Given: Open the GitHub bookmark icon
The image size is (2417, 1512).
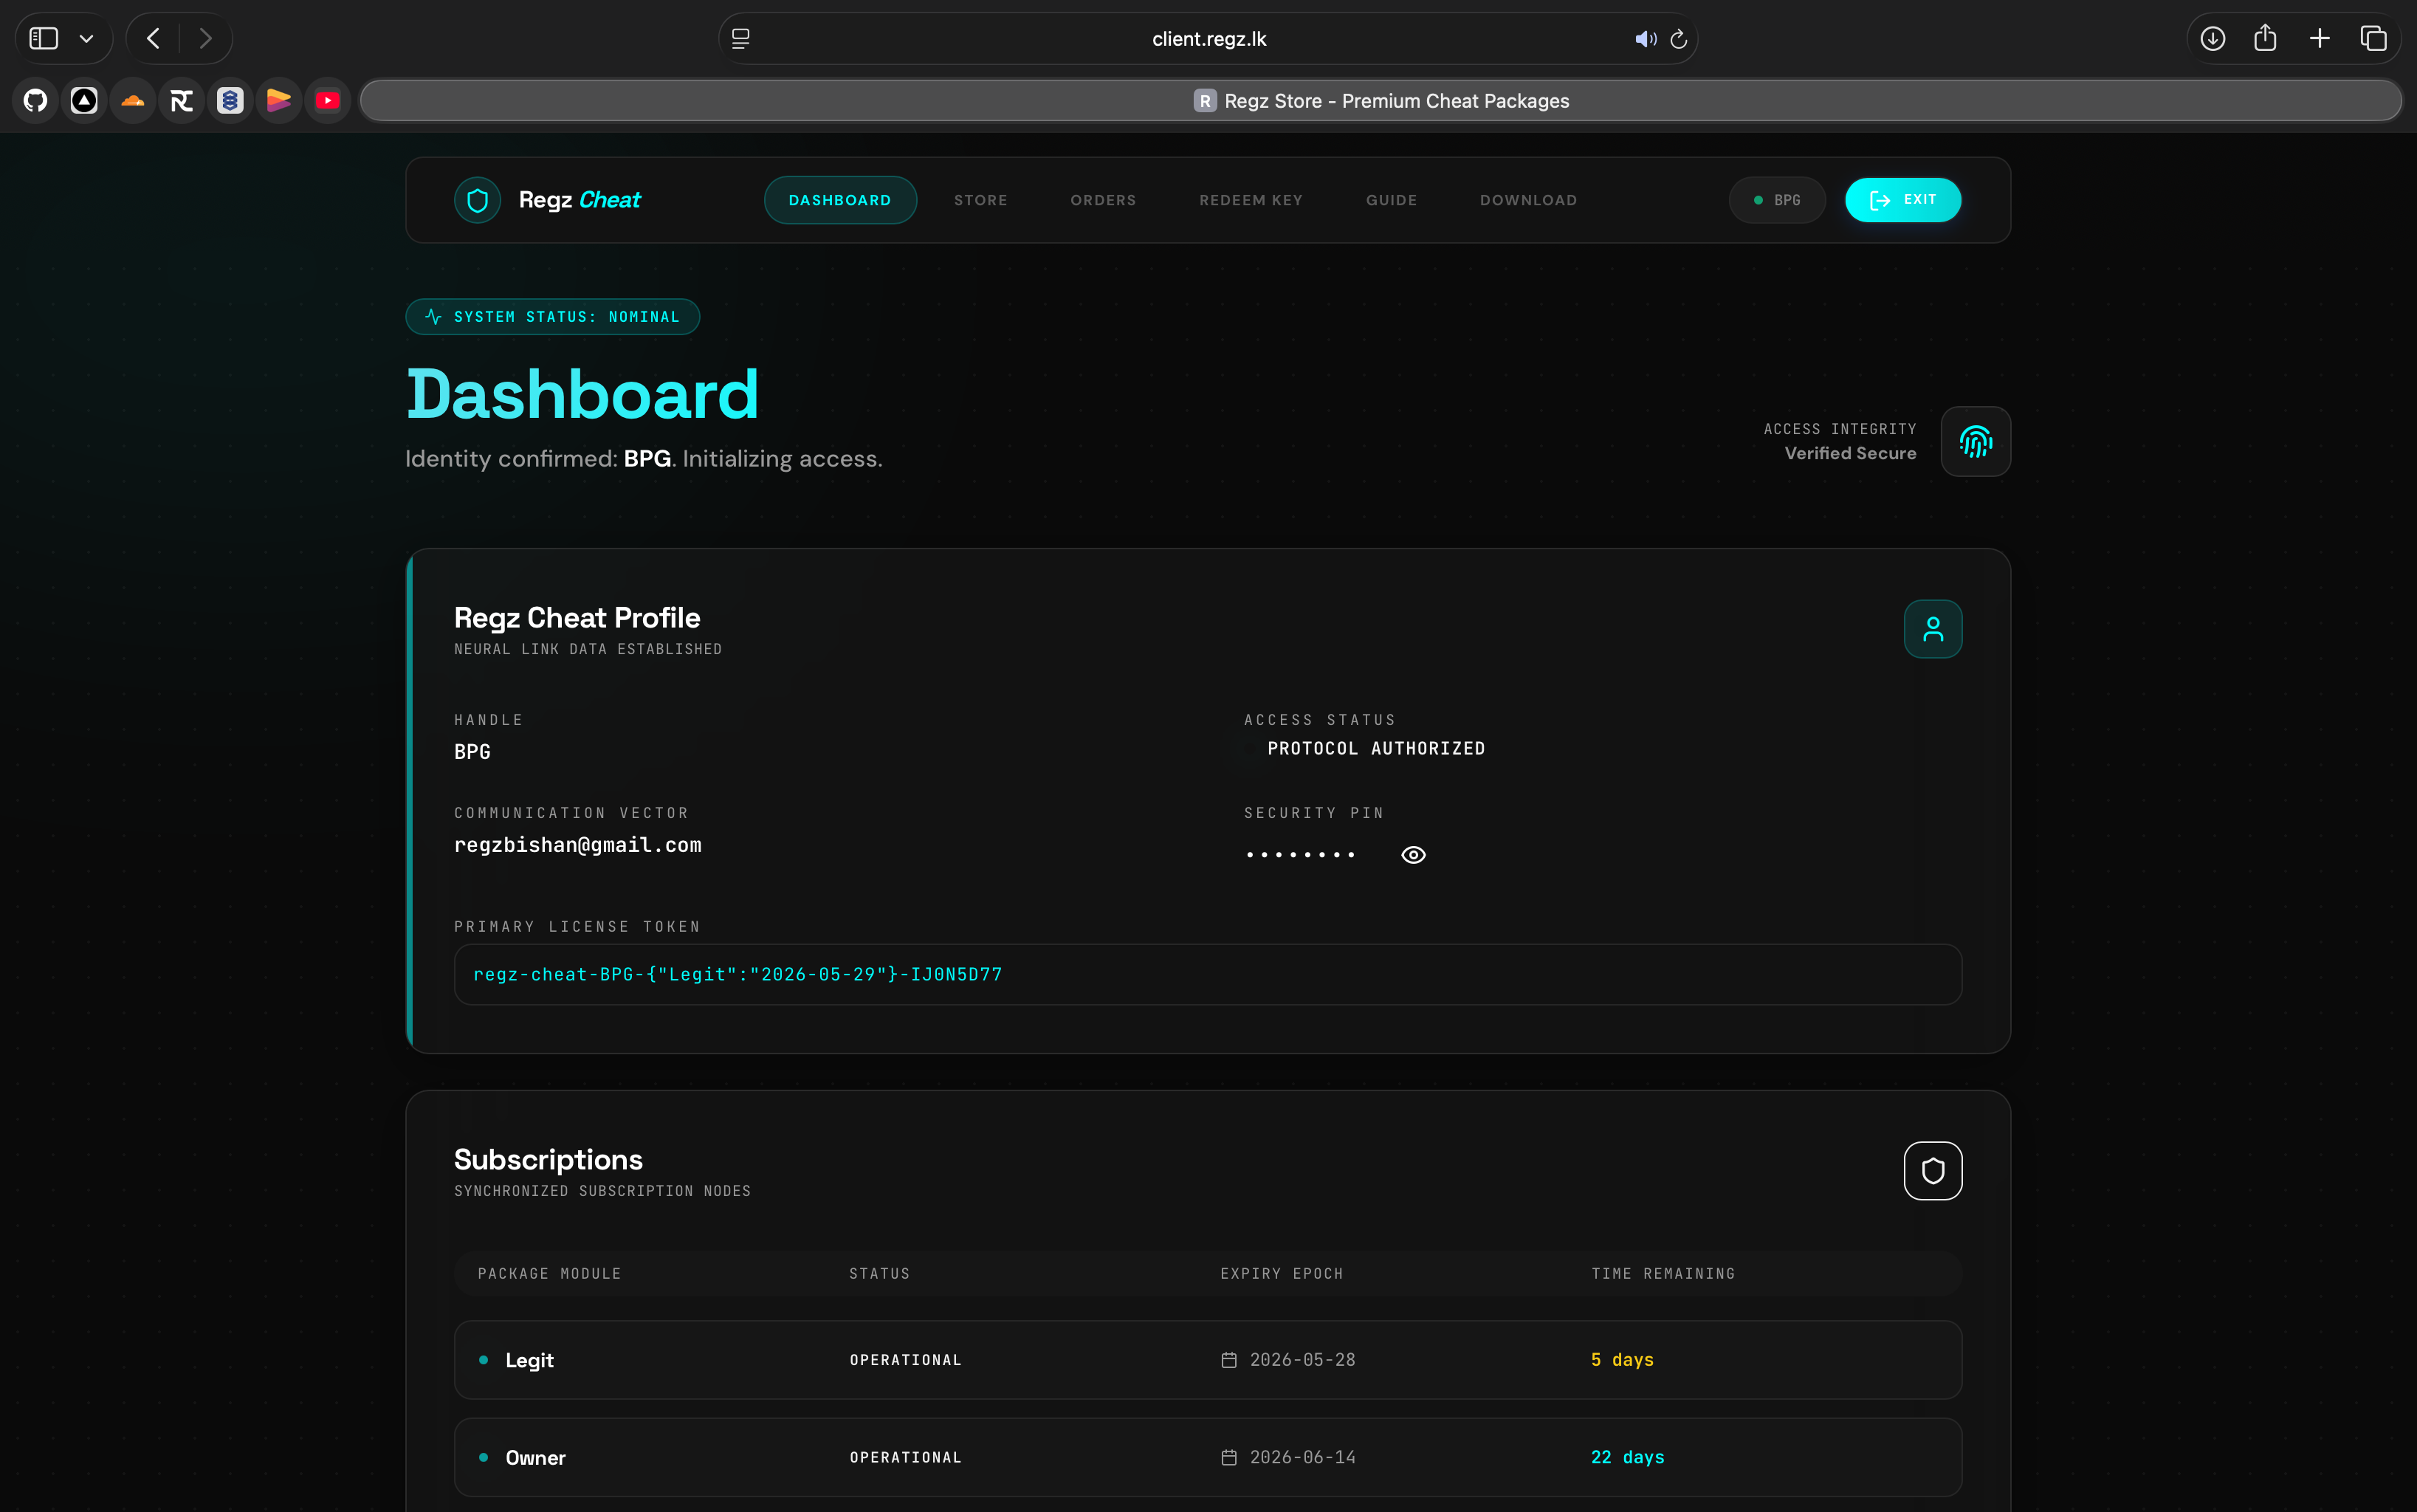Looking at the screenshot, I should point(36,101).
